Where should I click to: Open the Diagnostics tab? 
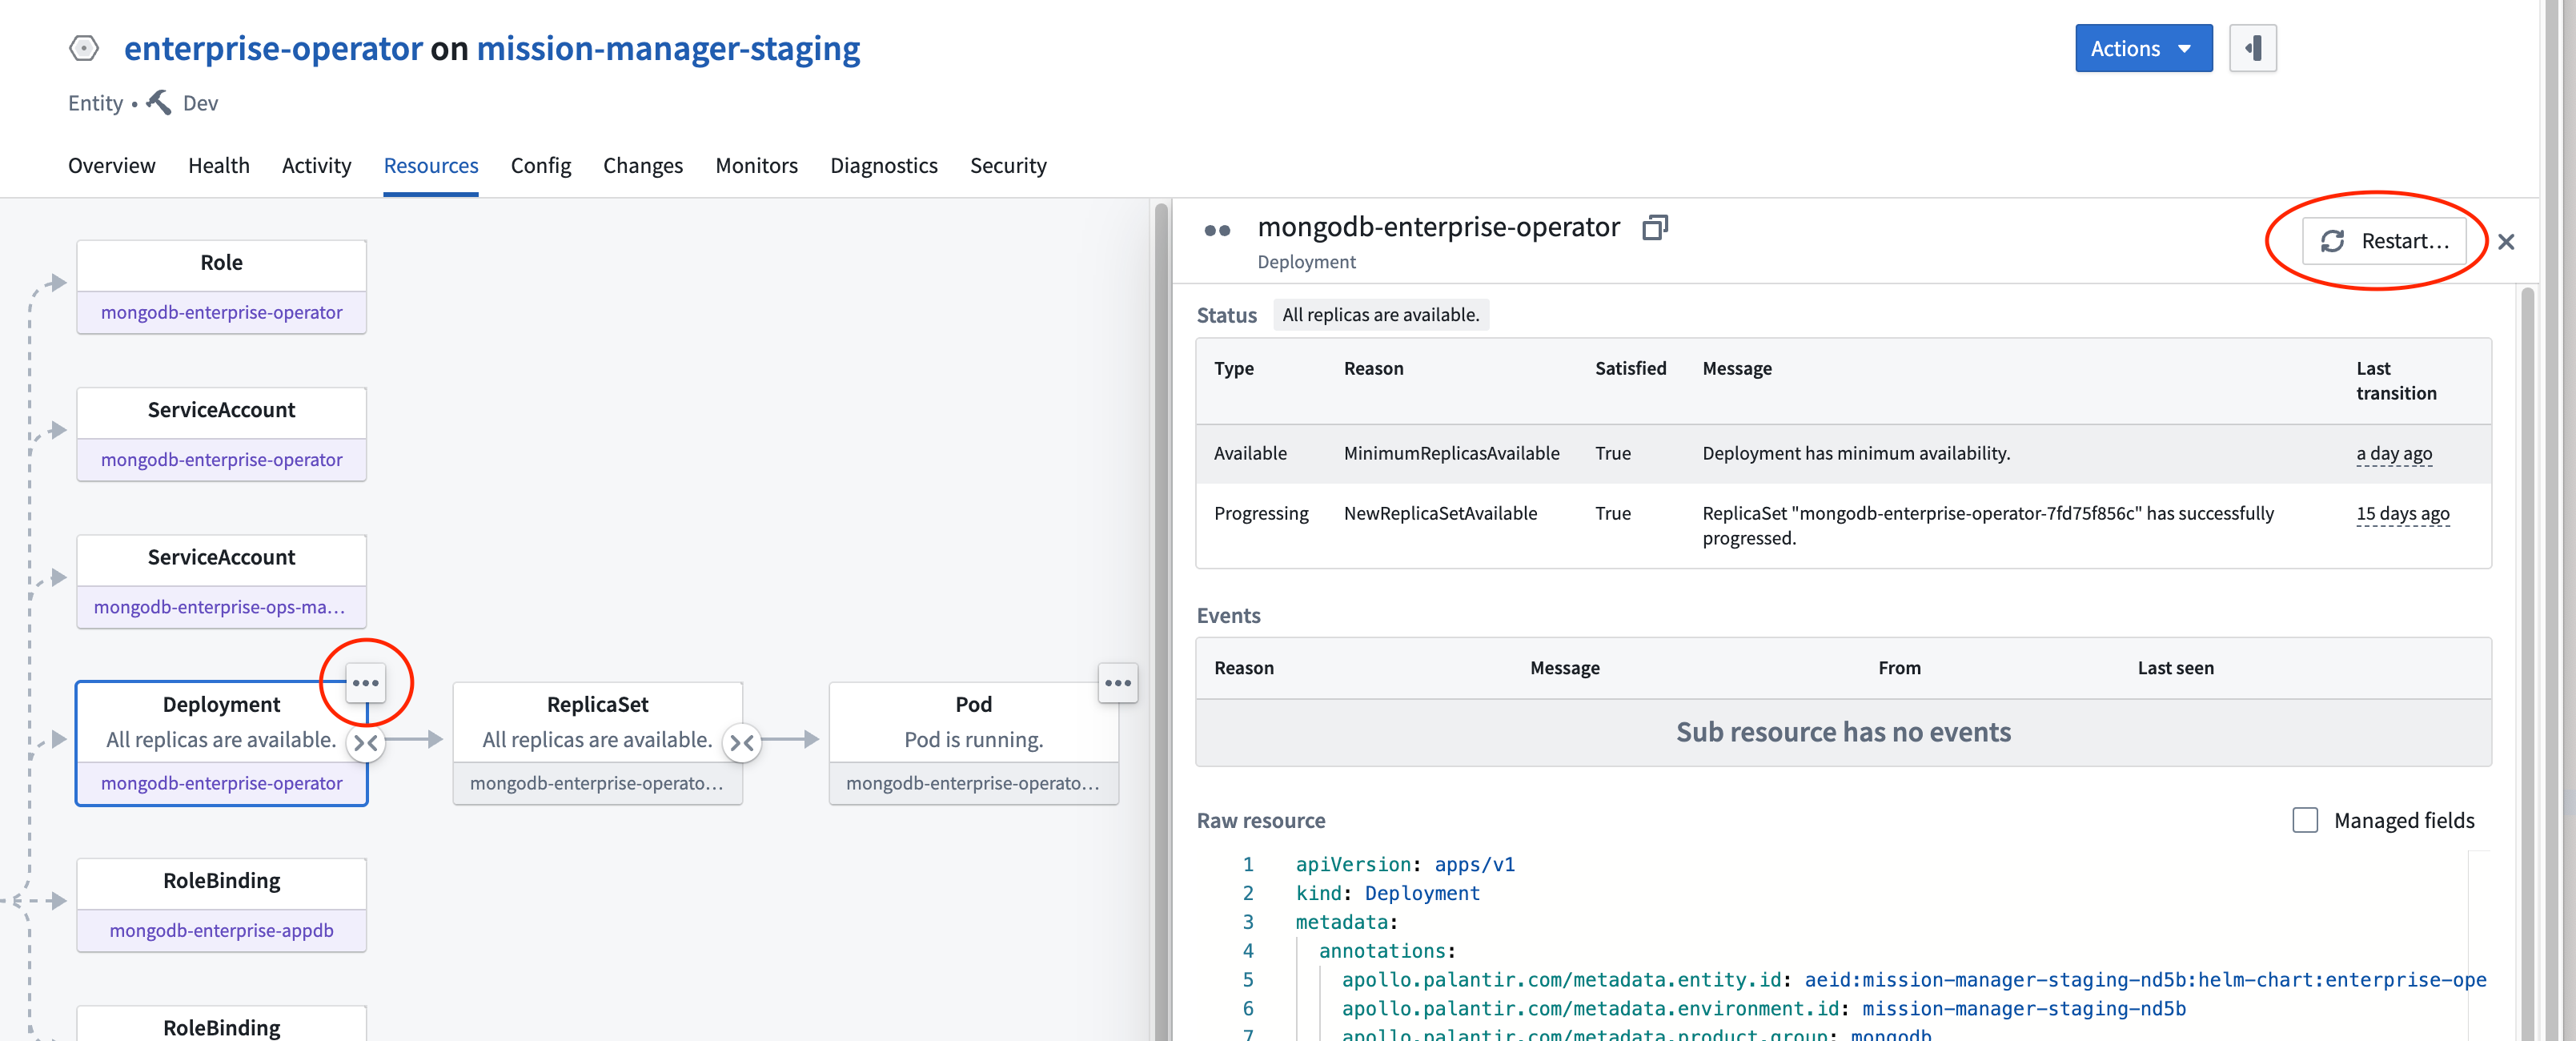coord(883,165)
